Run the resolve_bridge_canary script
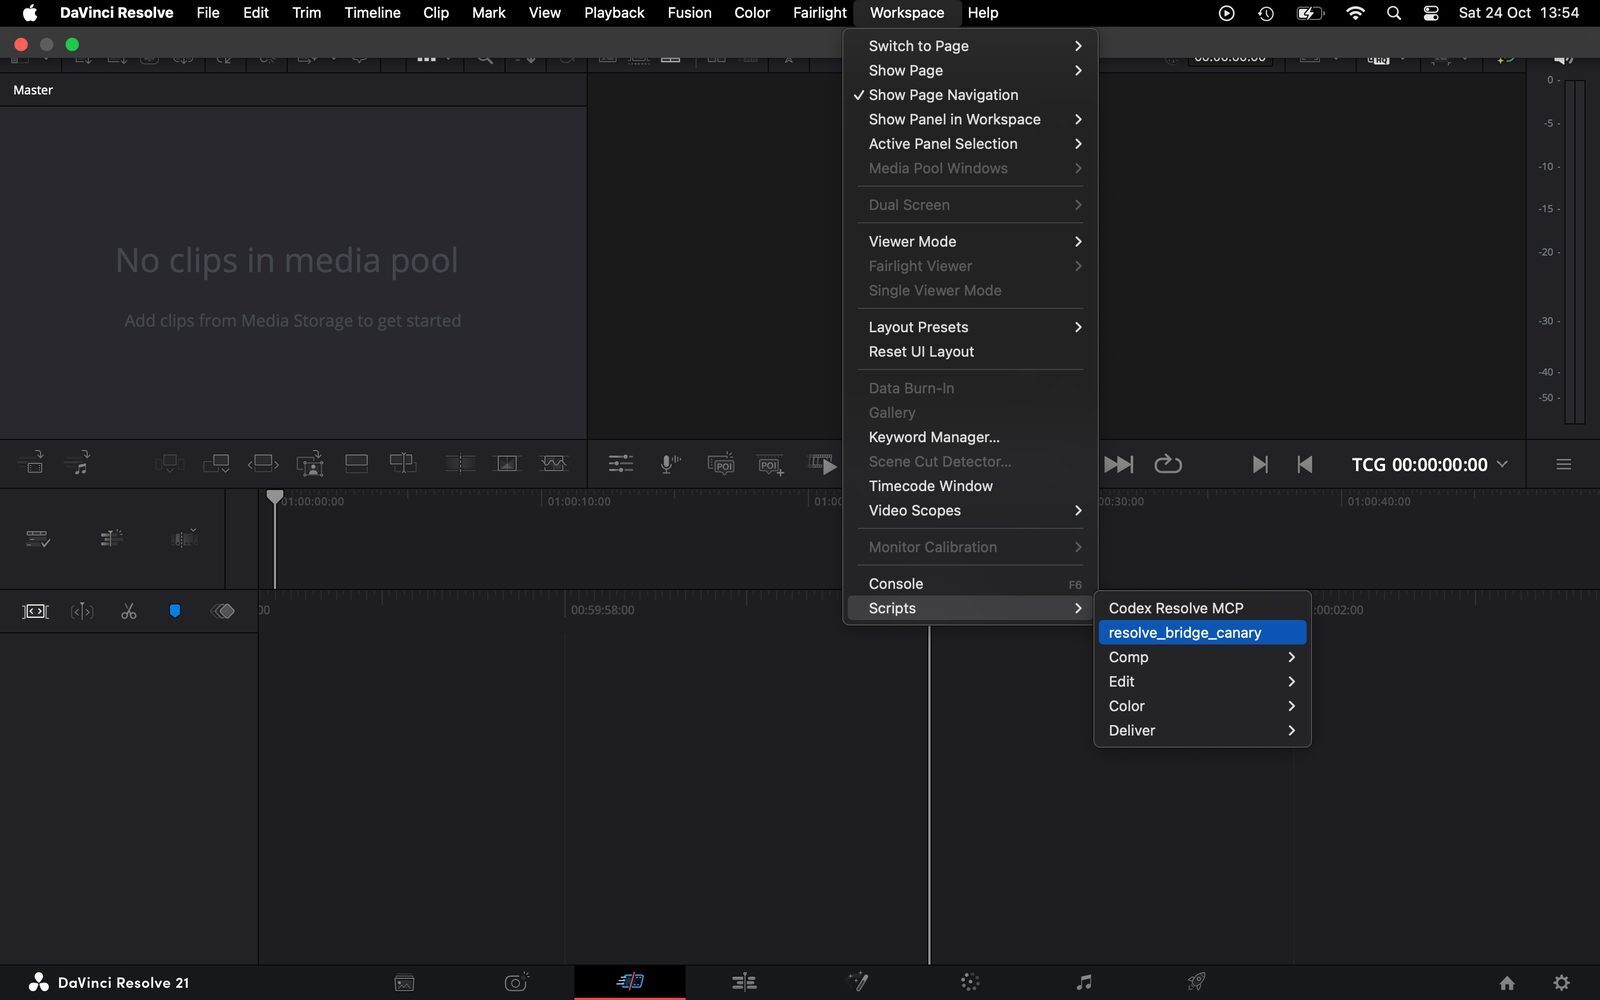Screen dimensions: 1600x1000 click(1202, 633)
